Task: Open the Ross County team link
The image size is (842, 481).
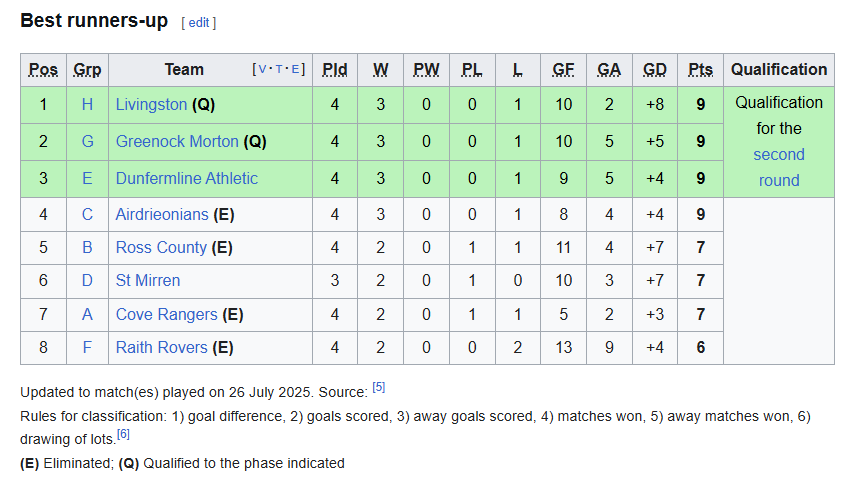Action: [x=161, y=247]
